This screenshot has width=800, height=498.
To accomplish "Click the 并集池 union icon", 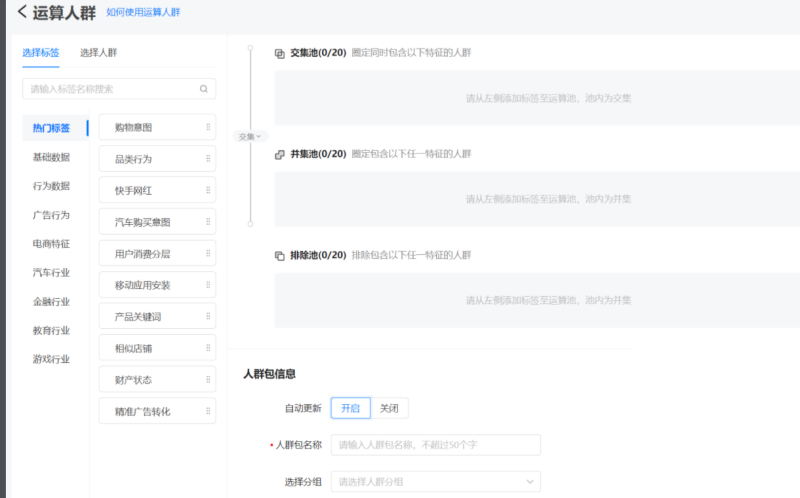I will [x=280, y=155].
